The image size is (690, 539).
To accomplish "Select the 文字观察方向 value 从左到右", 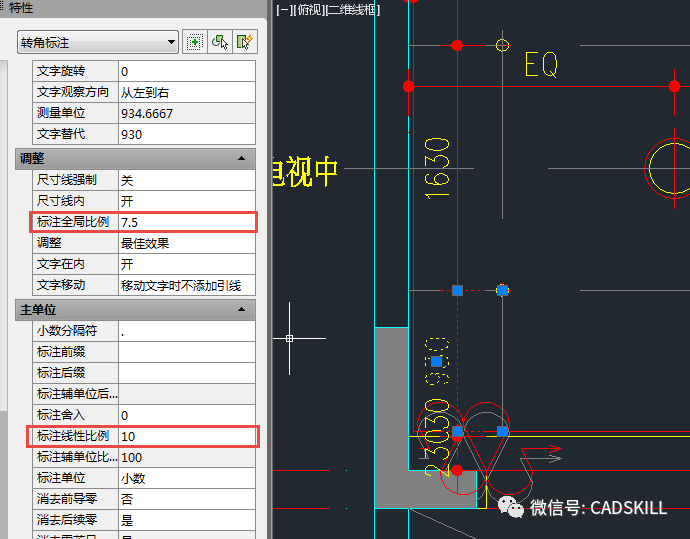I will 187,92.
